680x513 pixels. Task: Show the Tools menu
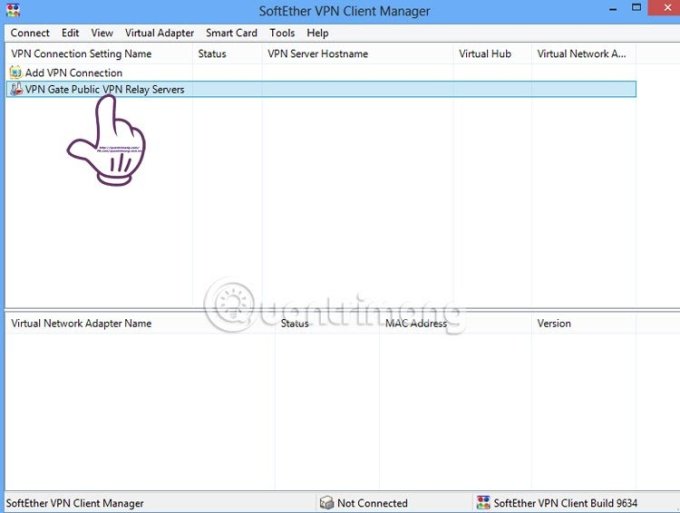(282, 33)
